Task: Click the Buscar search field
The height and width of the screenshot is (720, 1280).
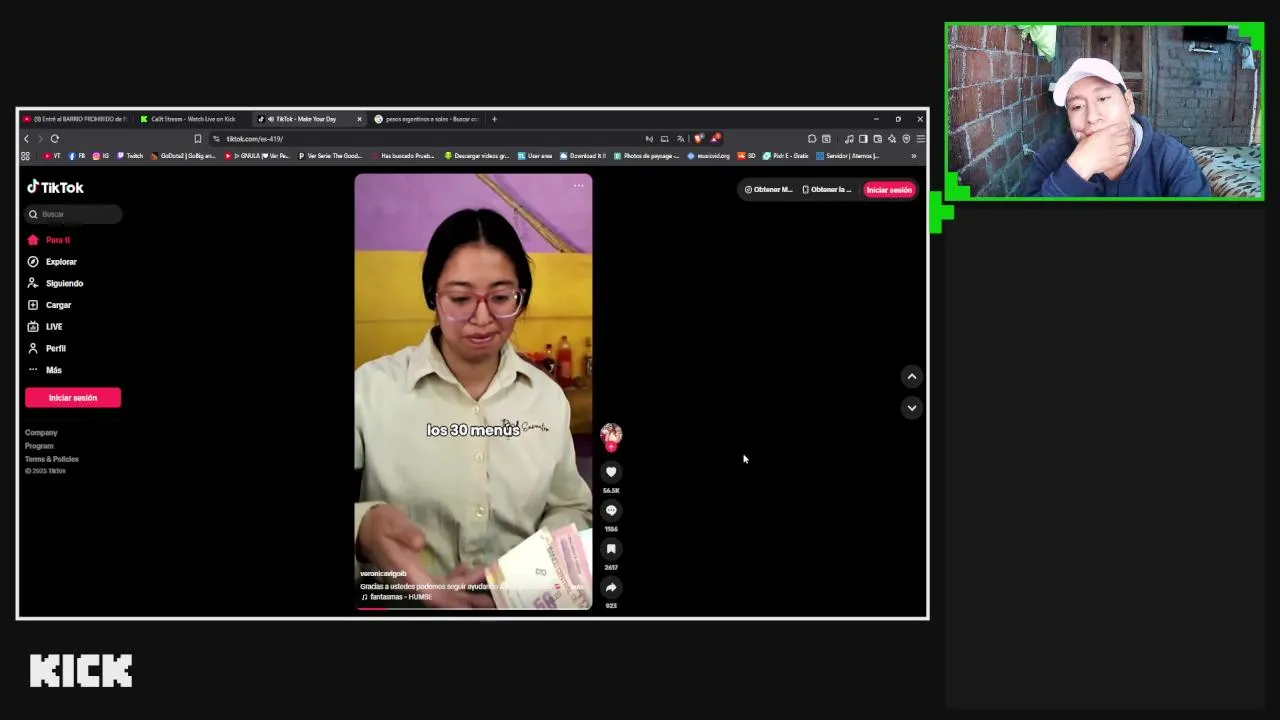Action: tap(73, 214)
